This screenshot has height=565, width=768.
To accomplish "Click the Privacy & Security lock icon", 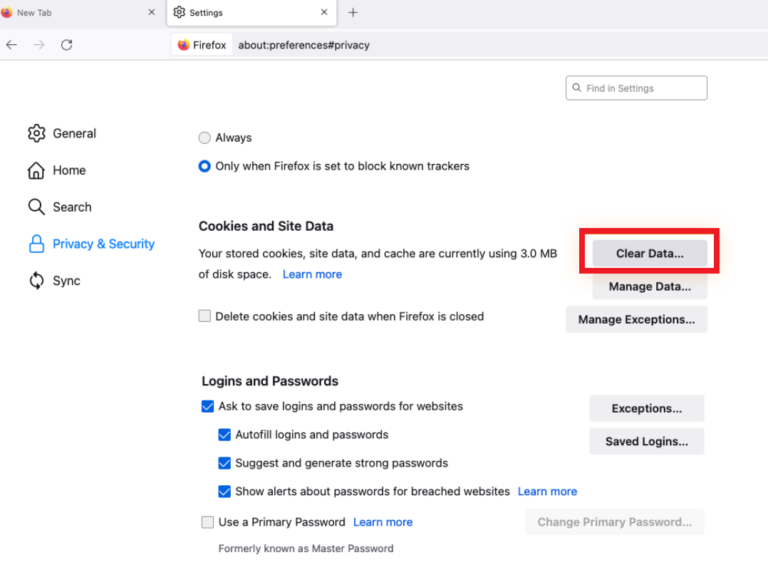I will (37, 244).
